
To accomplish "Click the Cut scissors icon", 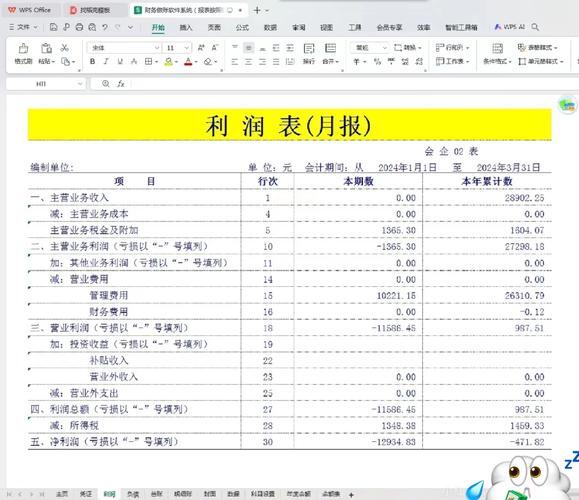I will coord(65,48).
